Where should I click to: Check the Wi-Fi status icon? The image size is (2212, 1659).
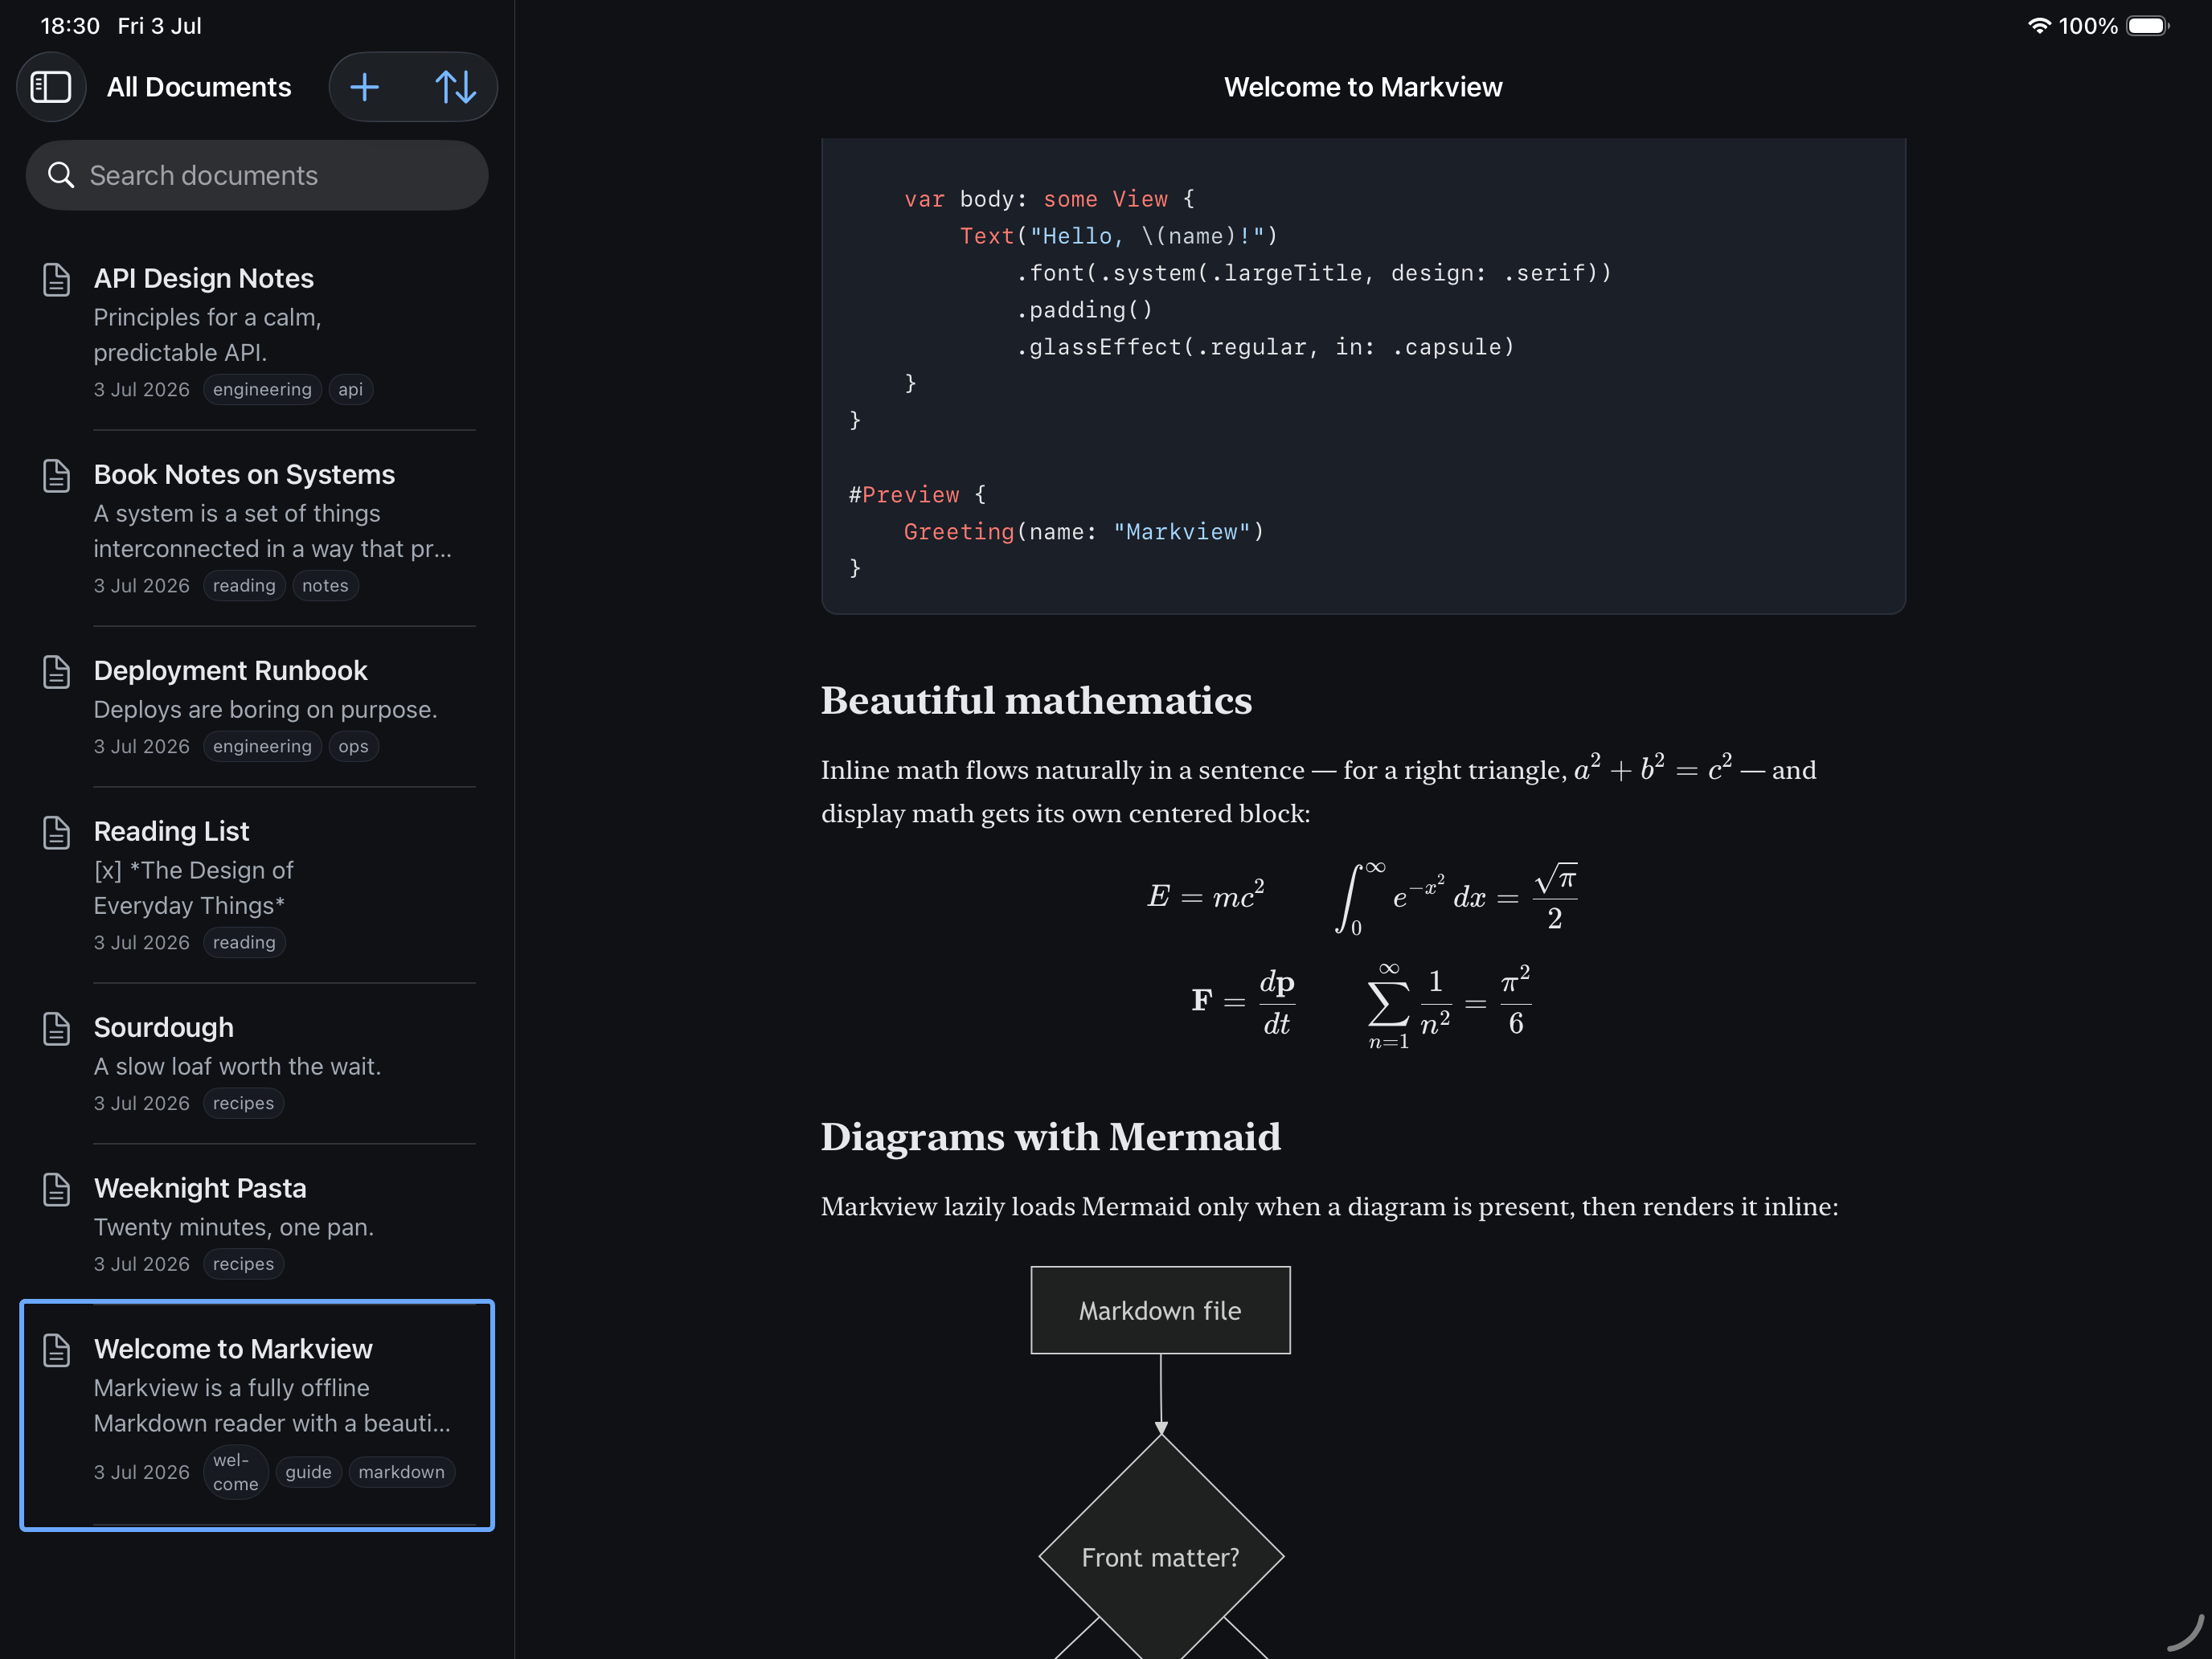coord(2039,26)
